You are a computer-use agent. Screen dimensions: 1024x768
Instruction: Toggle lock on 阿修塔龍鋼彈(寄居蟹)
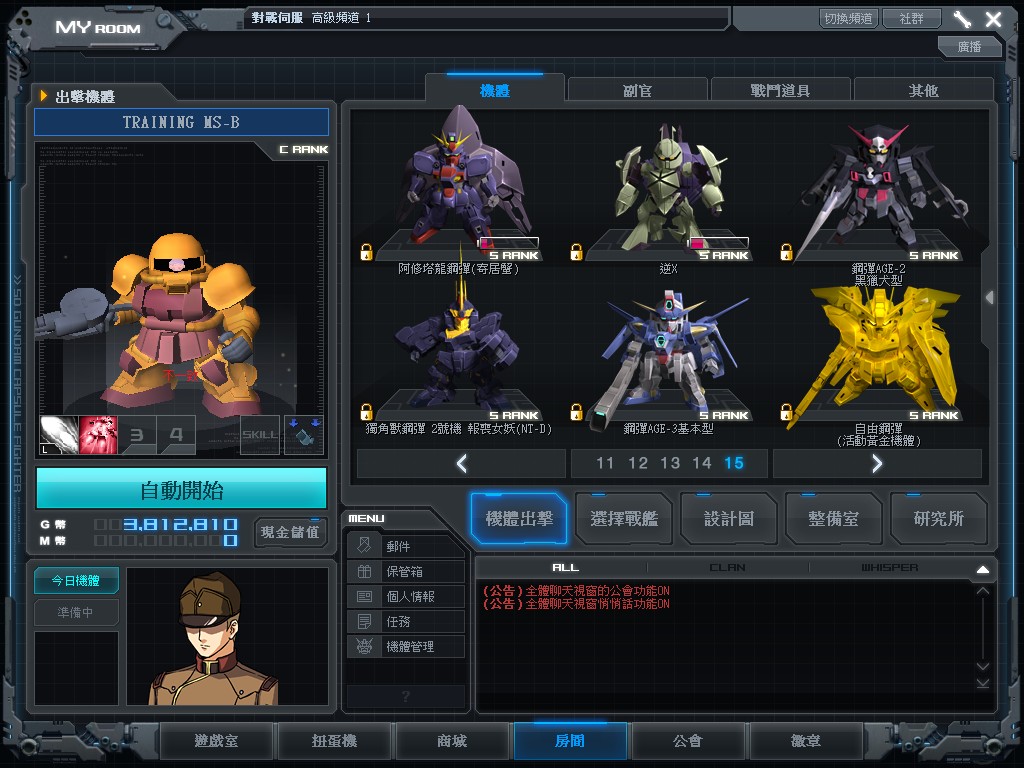point(366,252)
